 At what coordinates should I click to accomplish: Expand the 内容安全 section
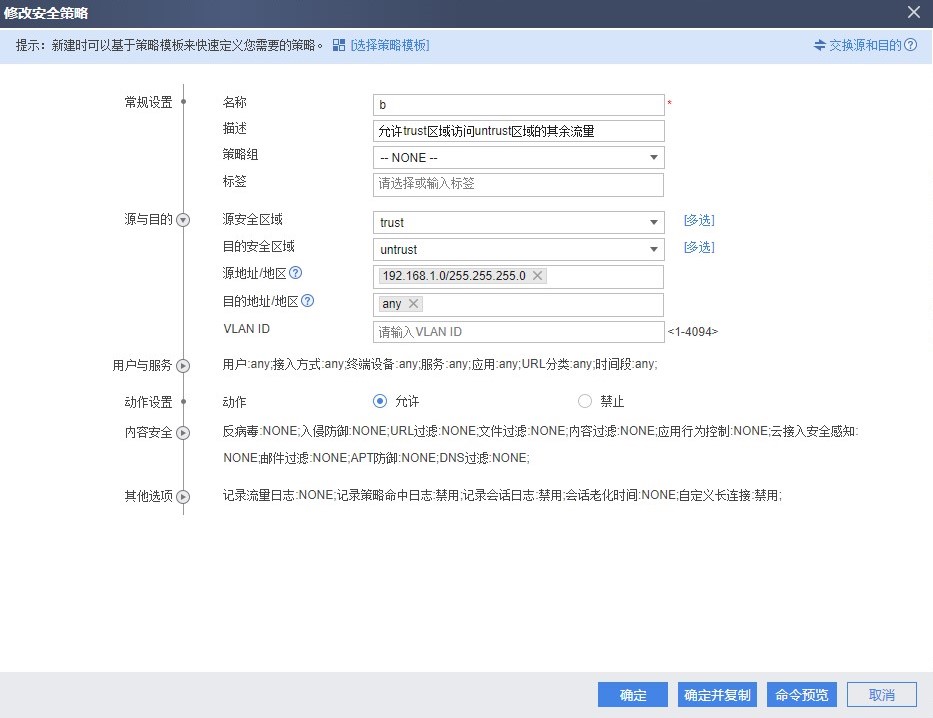[183, 433]
